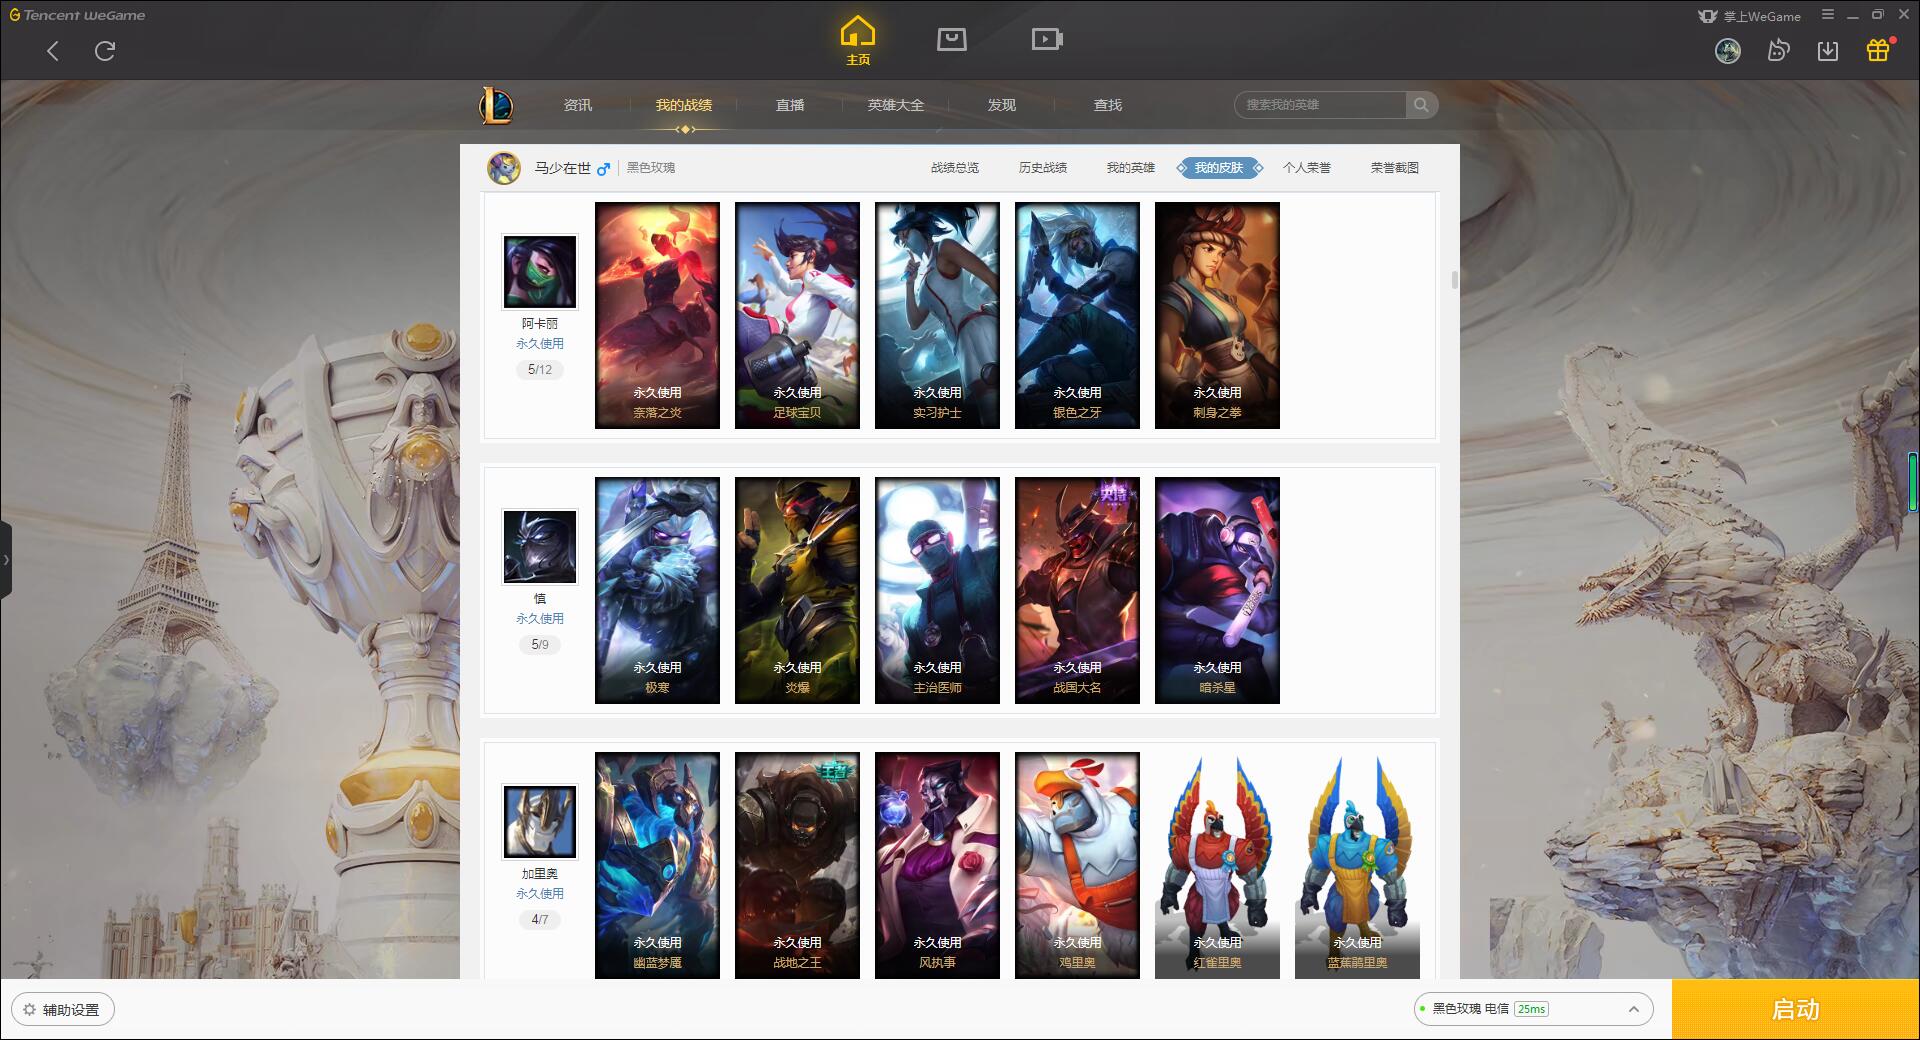Open the 红雀里奥 skin card
Image resolution: width=1920 pixels, height=1040 pixels.
(1217, 865)
